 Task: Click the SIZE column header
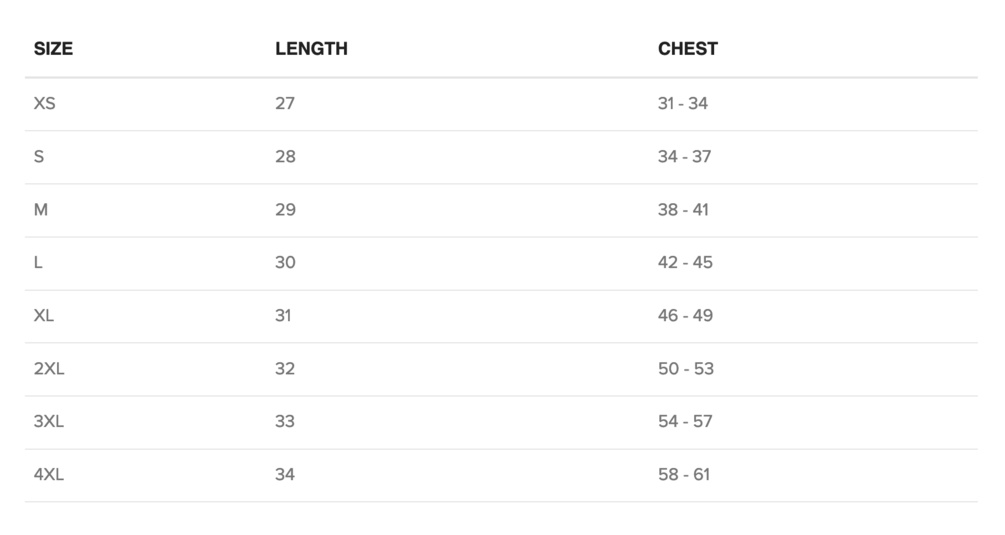pyautogui.click(x=53, y=48)
